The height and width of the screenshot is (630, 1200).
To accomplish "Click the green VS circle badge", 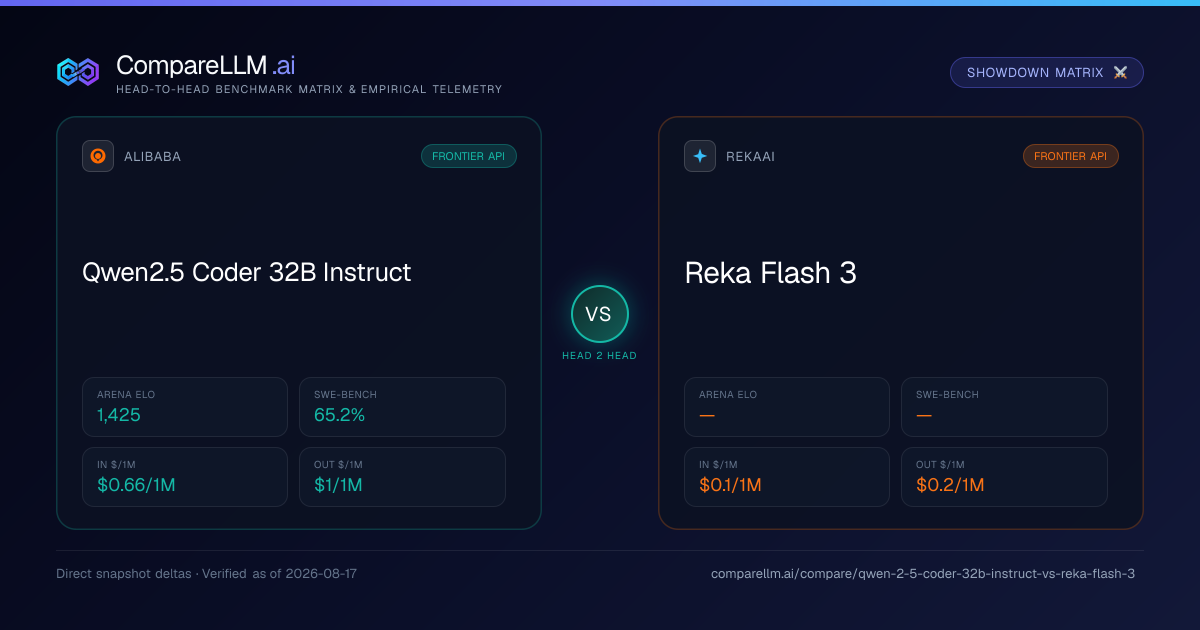I will [x=599, y=314].
